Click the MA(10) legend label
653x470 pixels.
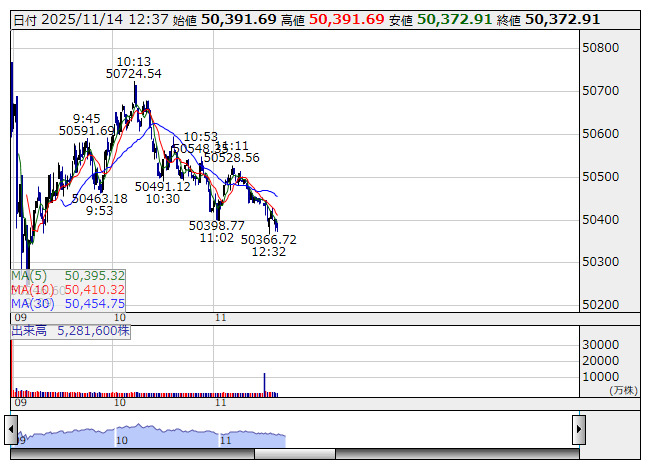pyautogui.click(x=32, y=290)
